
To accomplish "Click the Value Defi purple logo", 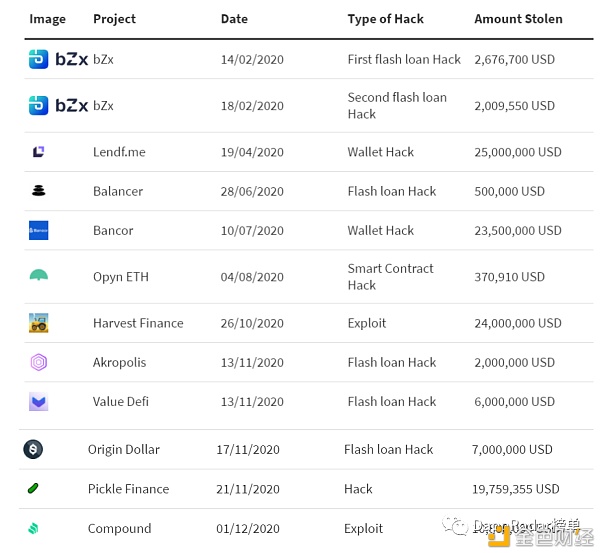I will tap(39, 401).
